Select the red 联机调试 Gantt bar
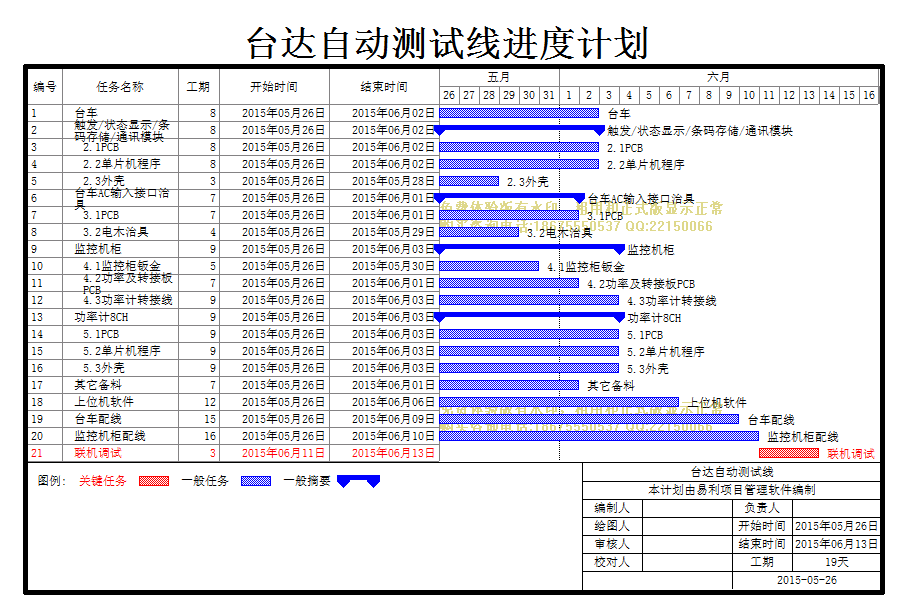The height and width of the screenshot is (616, 906). click(789, 453)
